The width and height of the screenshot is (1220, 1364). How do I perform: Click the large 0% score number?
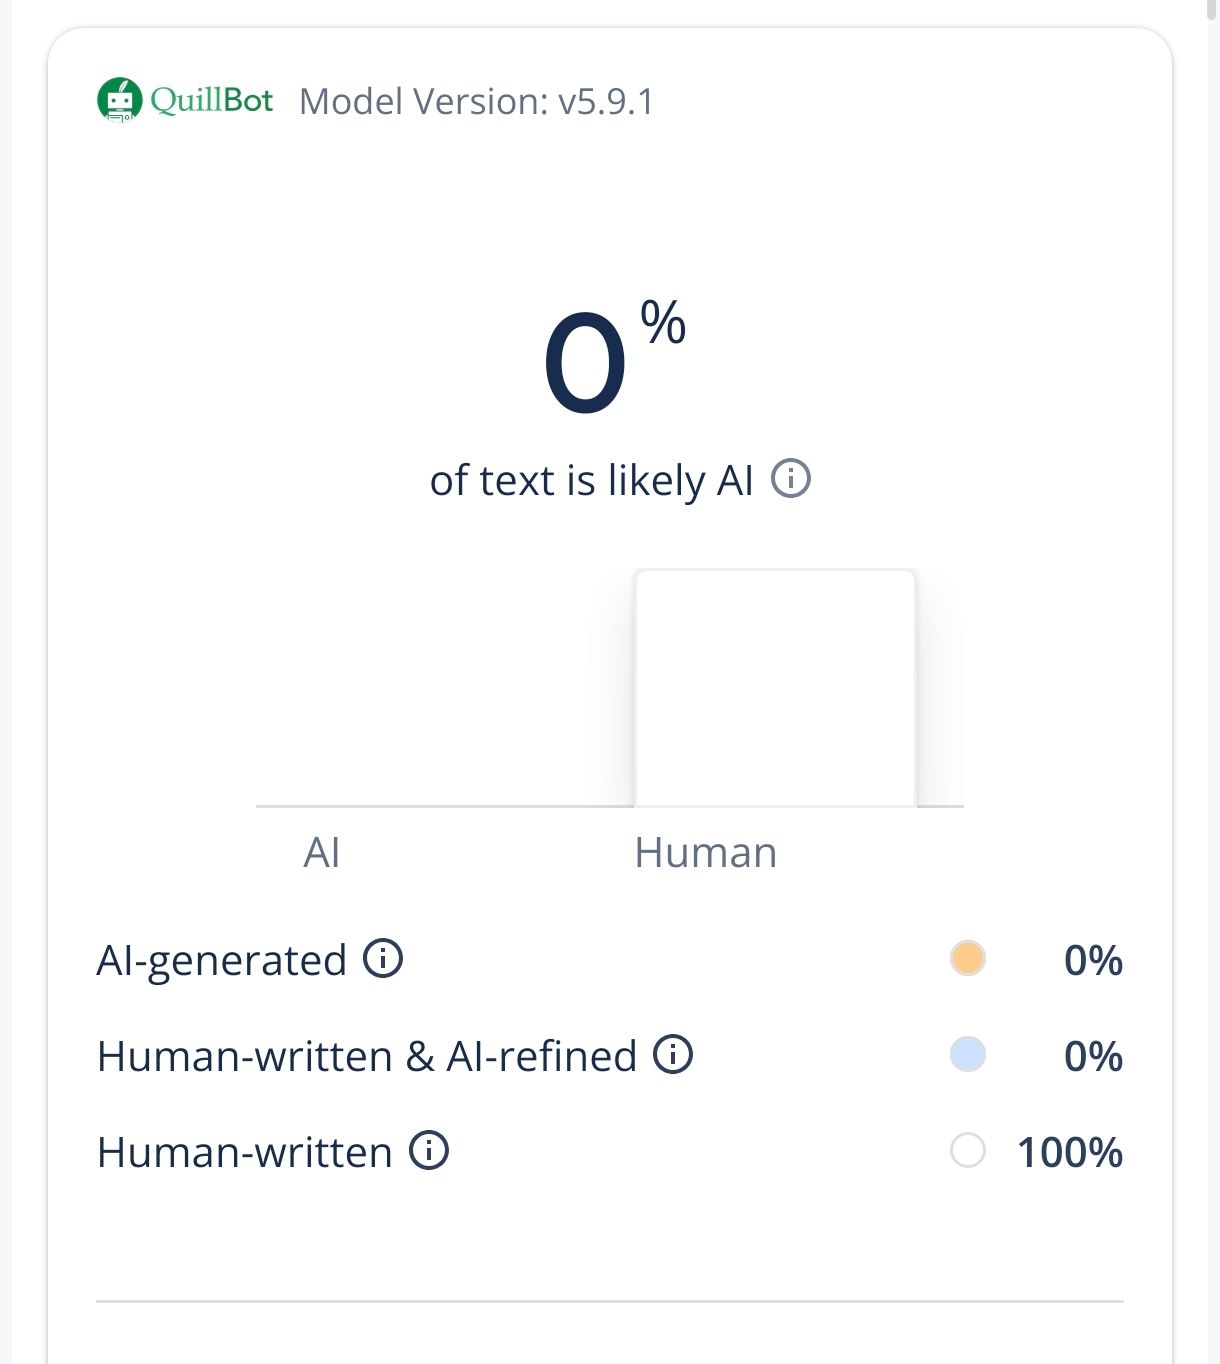(x=586, y=362)
